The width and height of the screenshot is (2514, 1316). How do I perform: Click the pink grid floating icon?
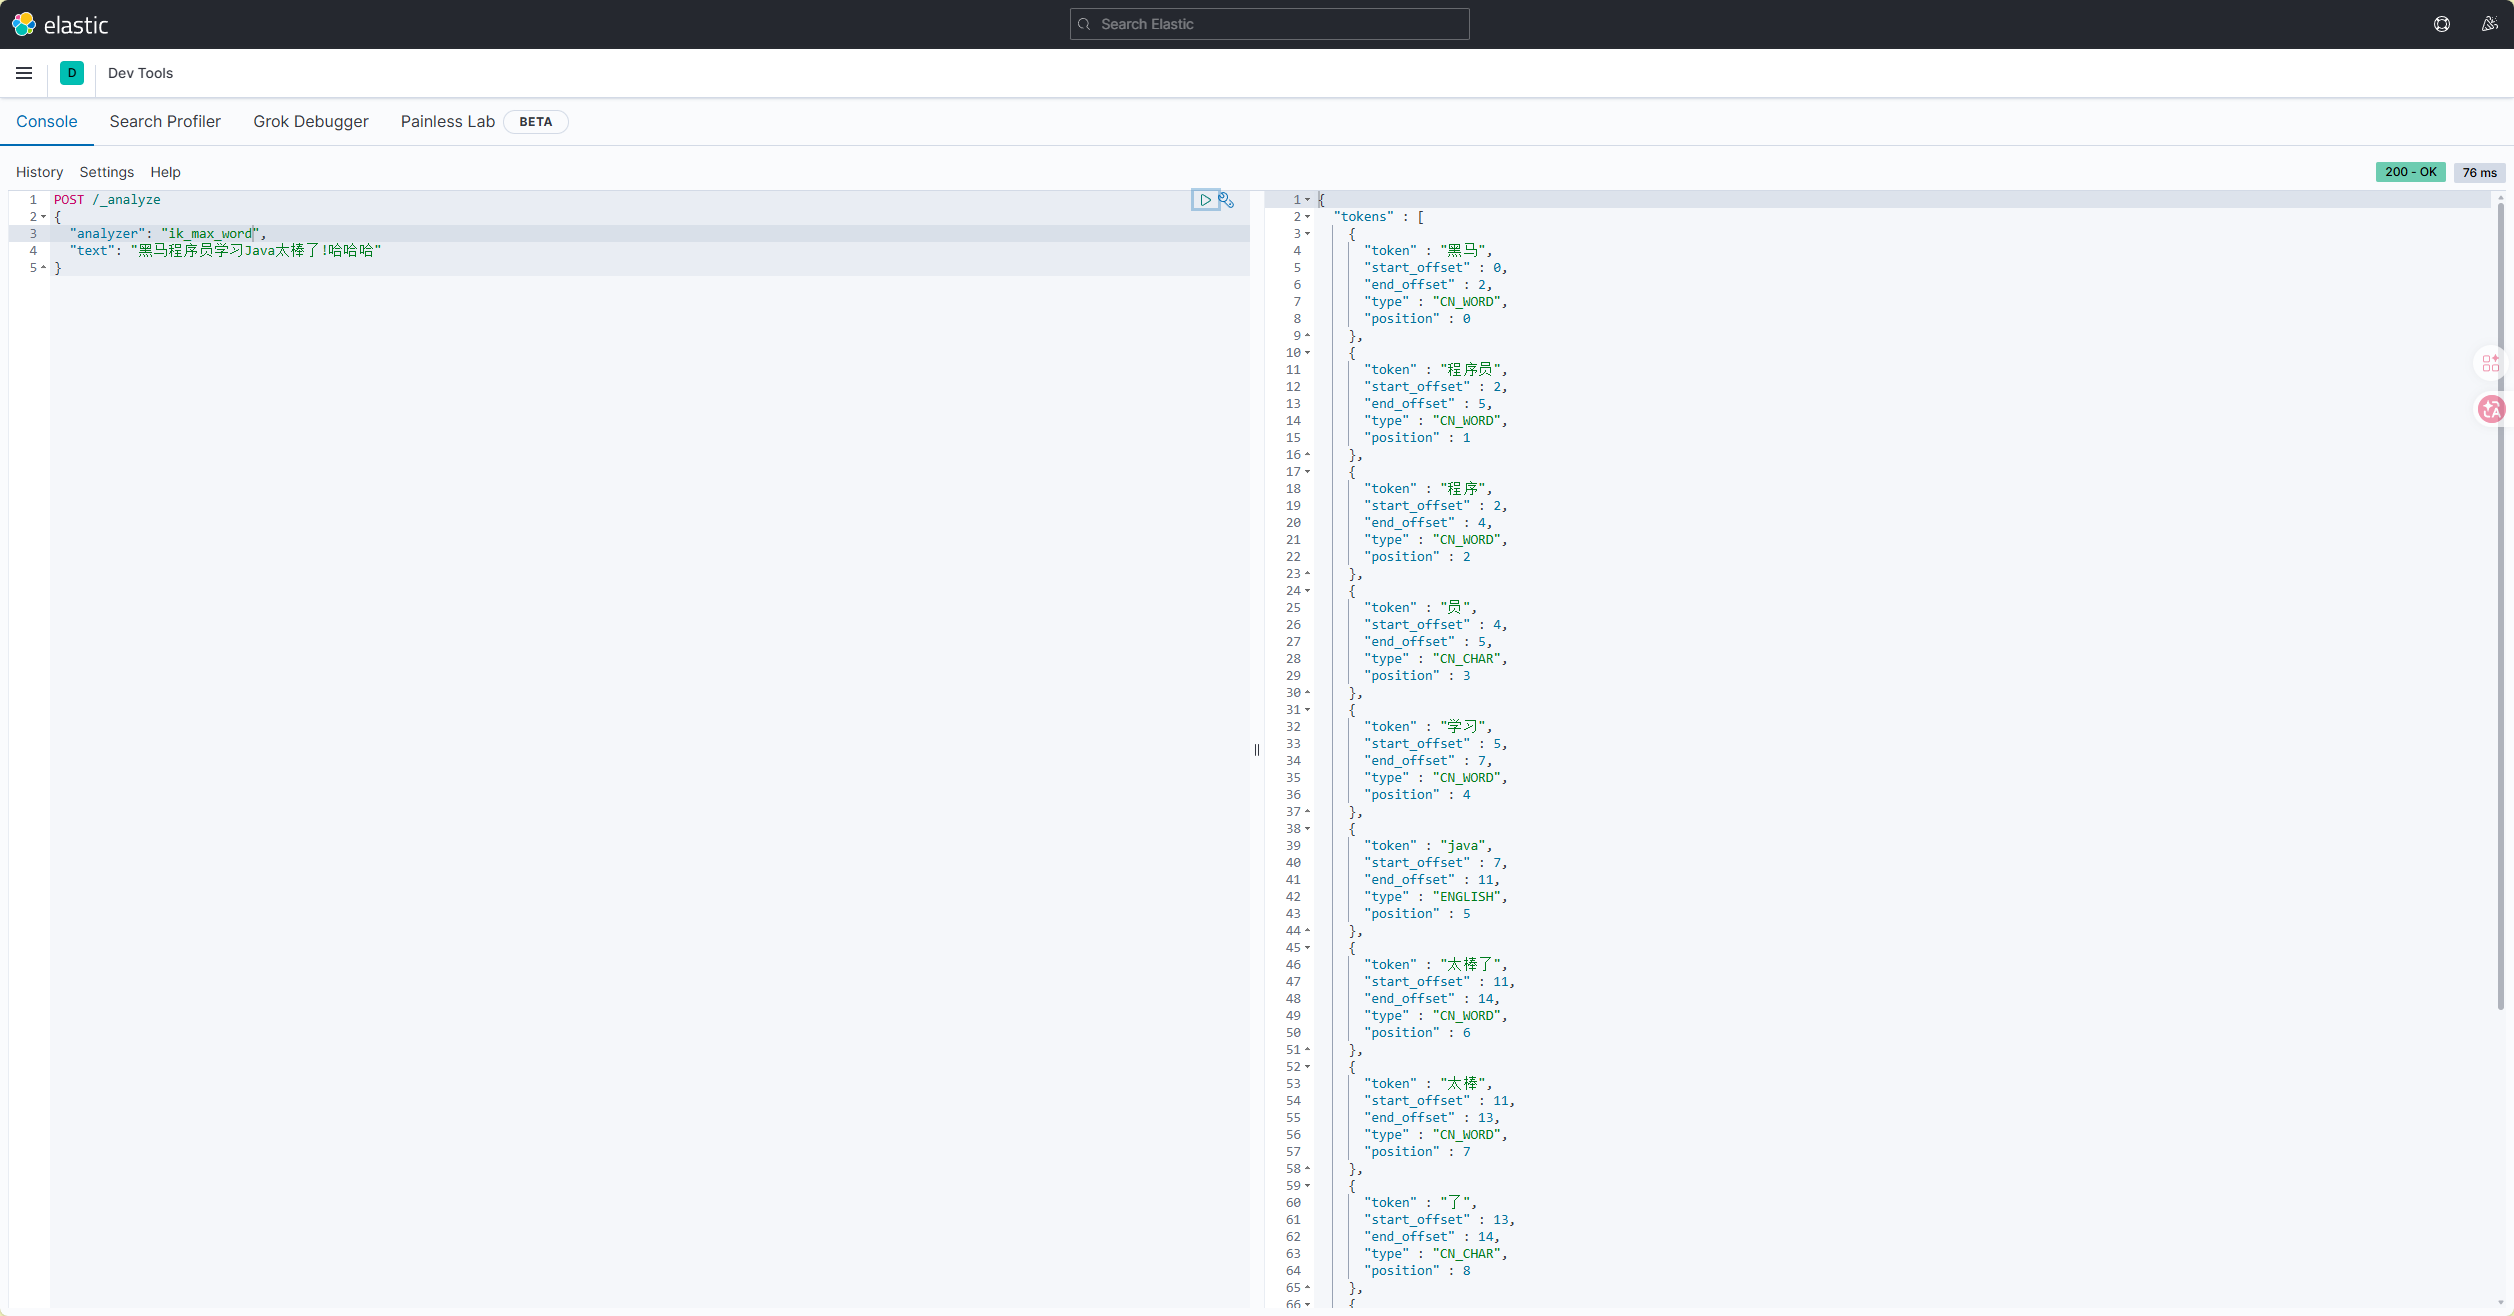2490,363
